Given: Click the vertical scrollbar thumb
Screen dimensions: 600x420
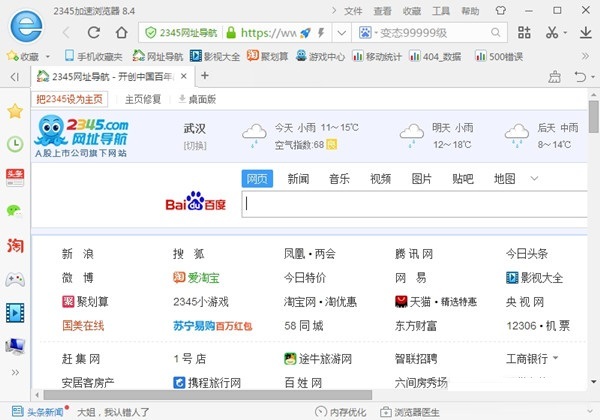Looking at the screenshot, I should [593, 116].
